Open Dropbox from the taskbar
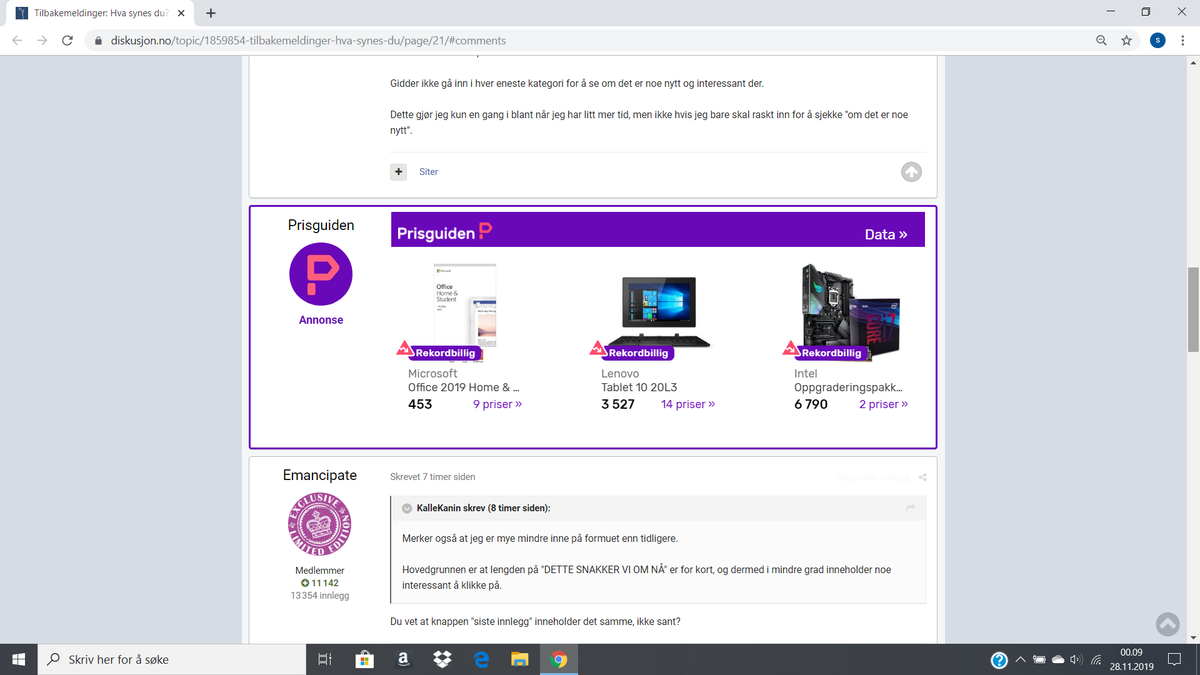Viewport: 1200px width, 675px height. [x=441, y=660]
